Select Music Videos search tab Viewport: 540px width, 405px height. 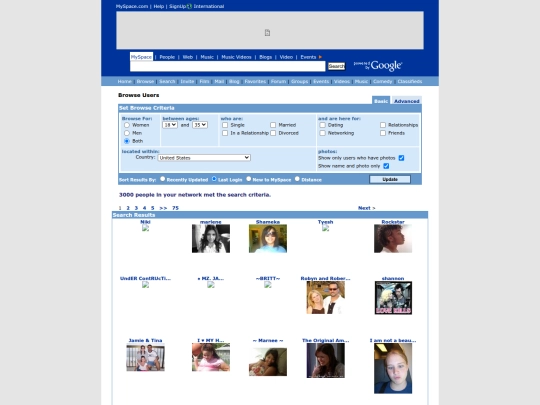tap(236, 57)
